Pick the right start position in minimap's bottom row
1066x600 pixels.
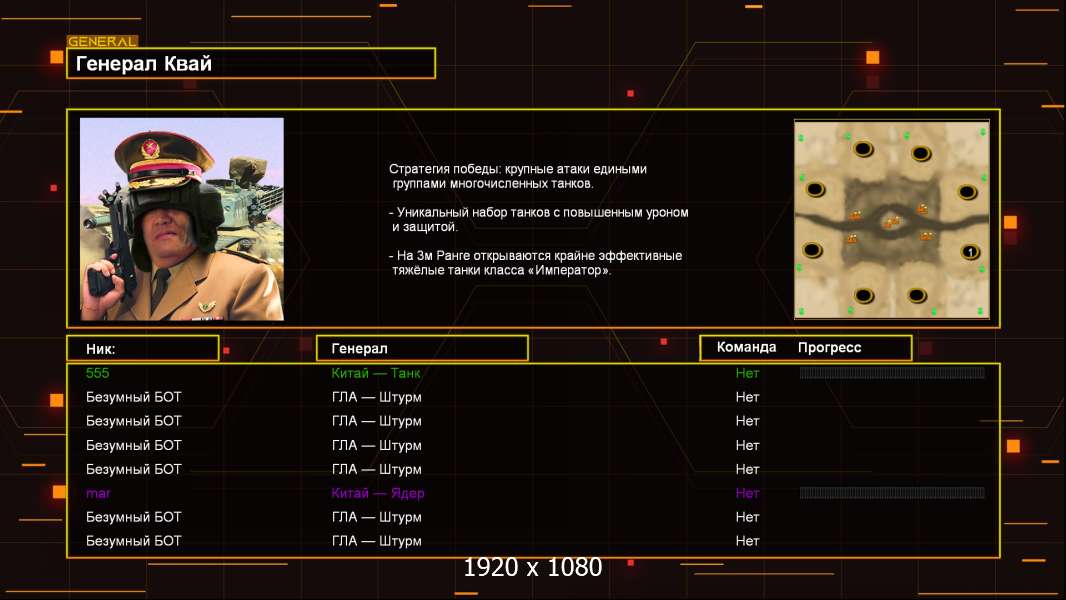click(x=916, y=295)
